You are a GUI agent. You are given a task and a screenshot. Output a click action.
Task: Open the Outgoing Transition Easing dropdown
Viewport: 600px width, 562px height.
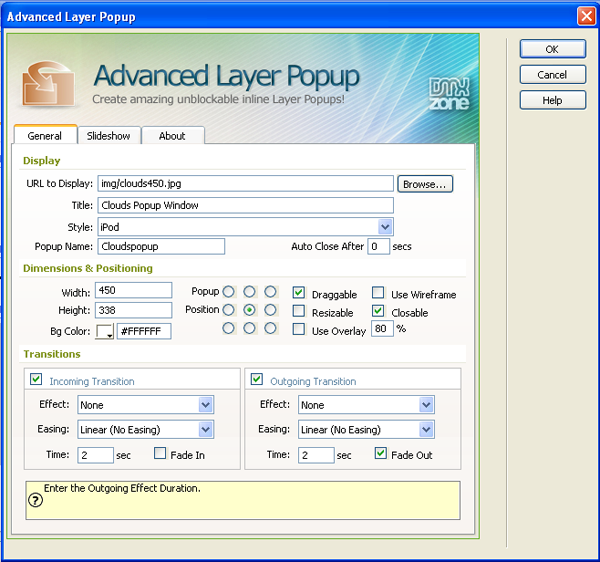point(426,429)
